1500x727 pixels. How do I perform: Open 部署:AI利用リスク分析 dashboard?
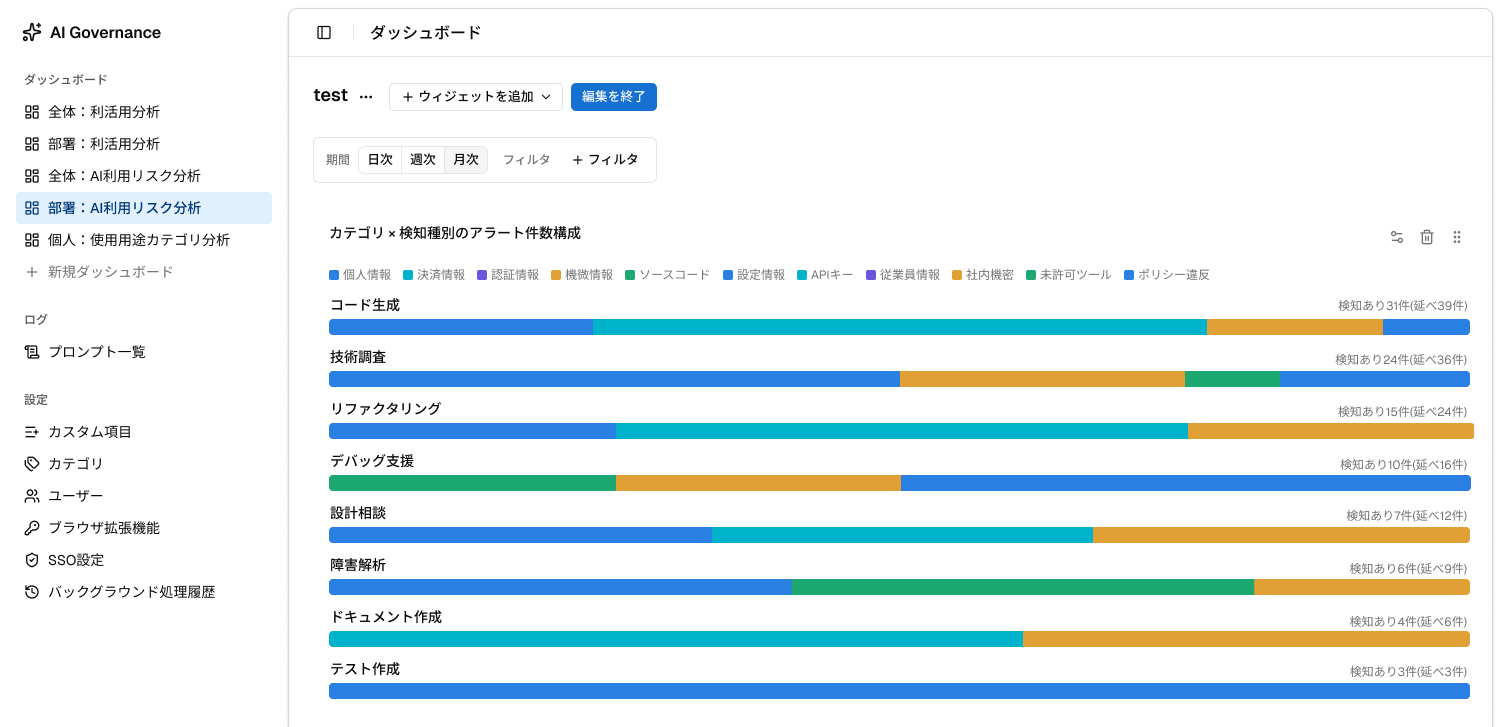coord(144,208)
